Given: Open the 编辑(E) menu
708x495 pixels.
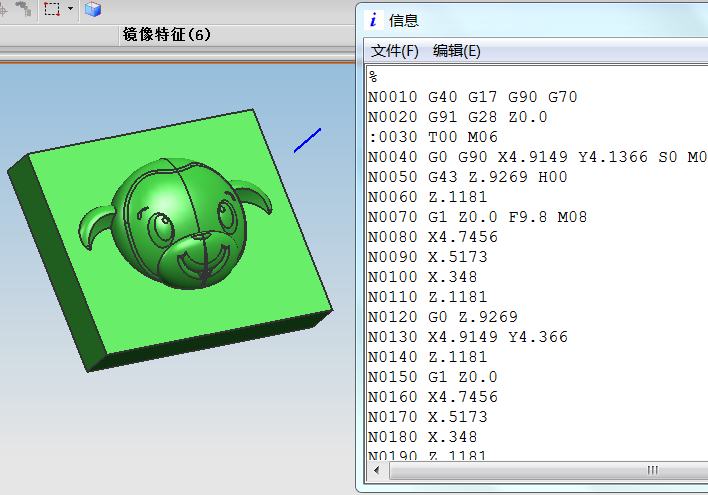Looking at the screenshot, I should (x=456, y=51).
